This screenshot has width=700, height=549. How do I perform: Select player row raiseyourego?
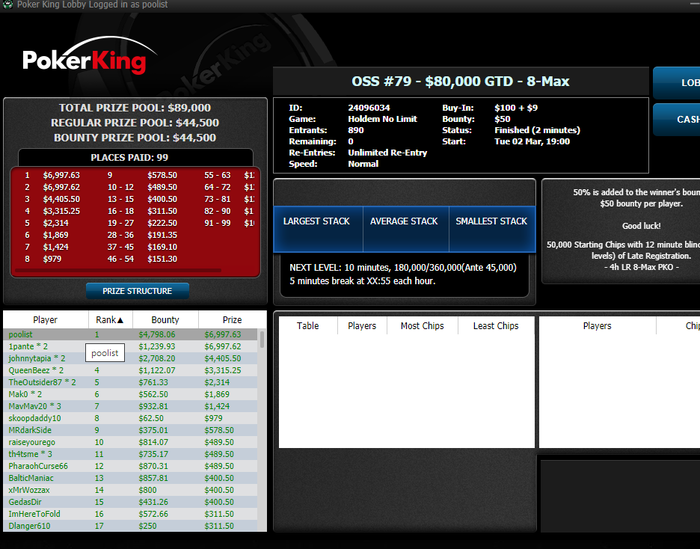130,442
